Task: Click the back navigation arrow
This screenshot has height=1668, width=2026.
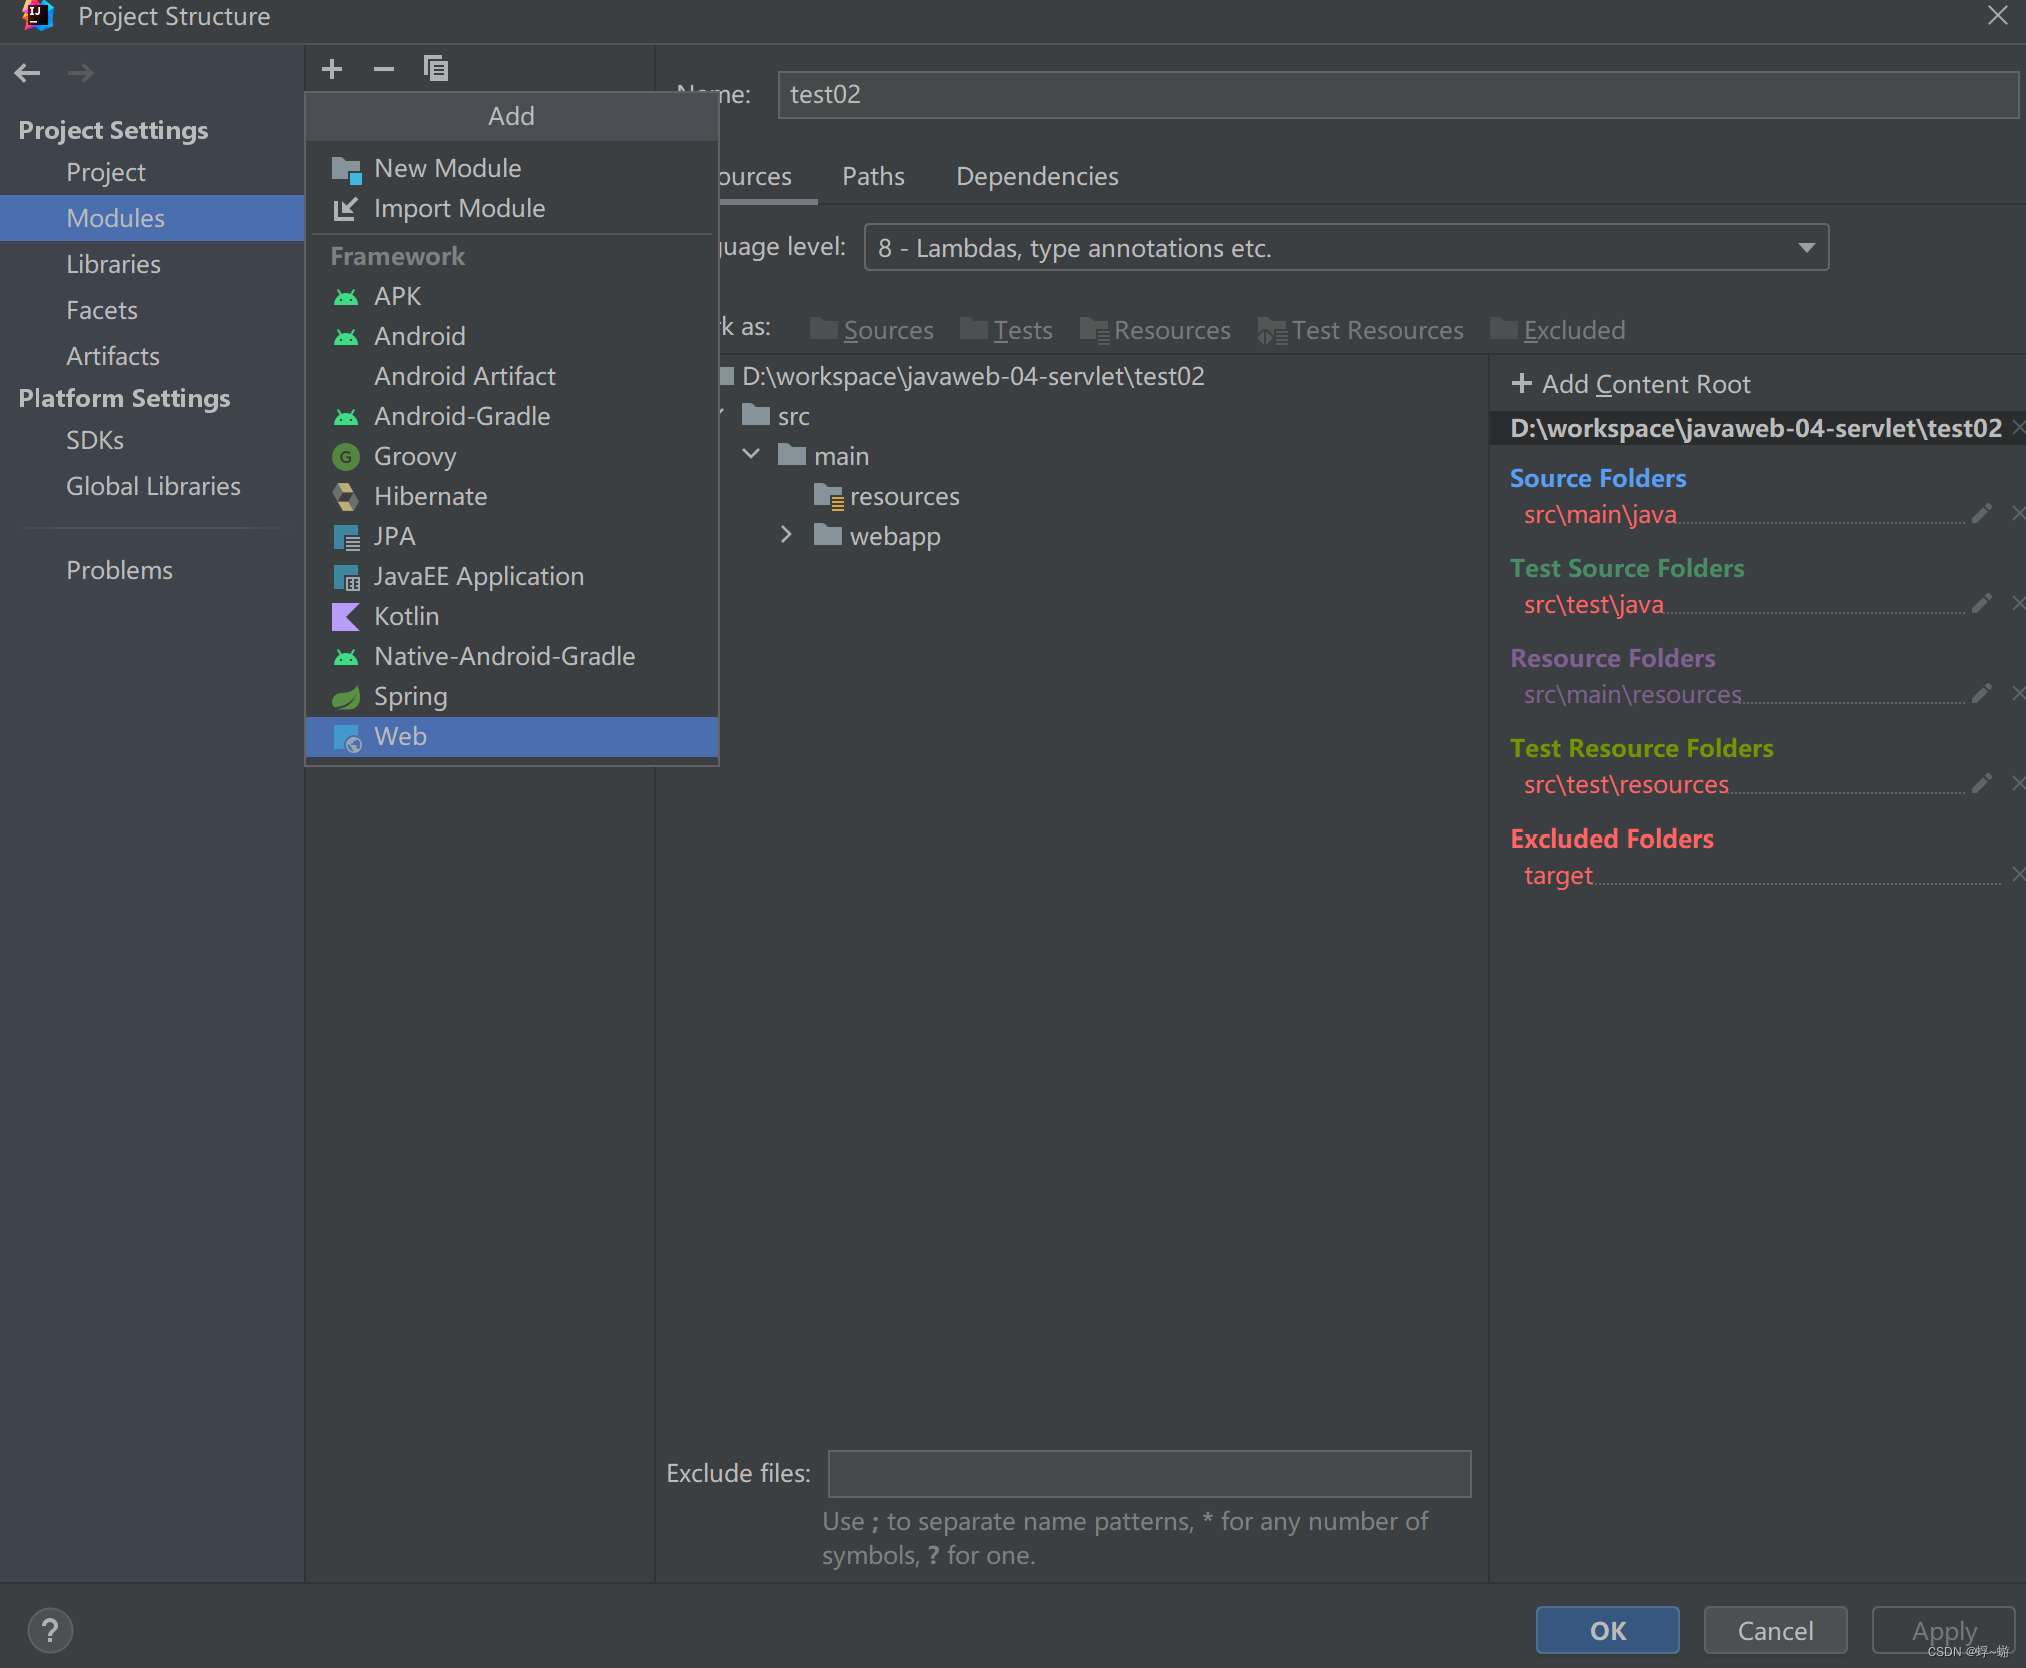Action: coord(28,73)
